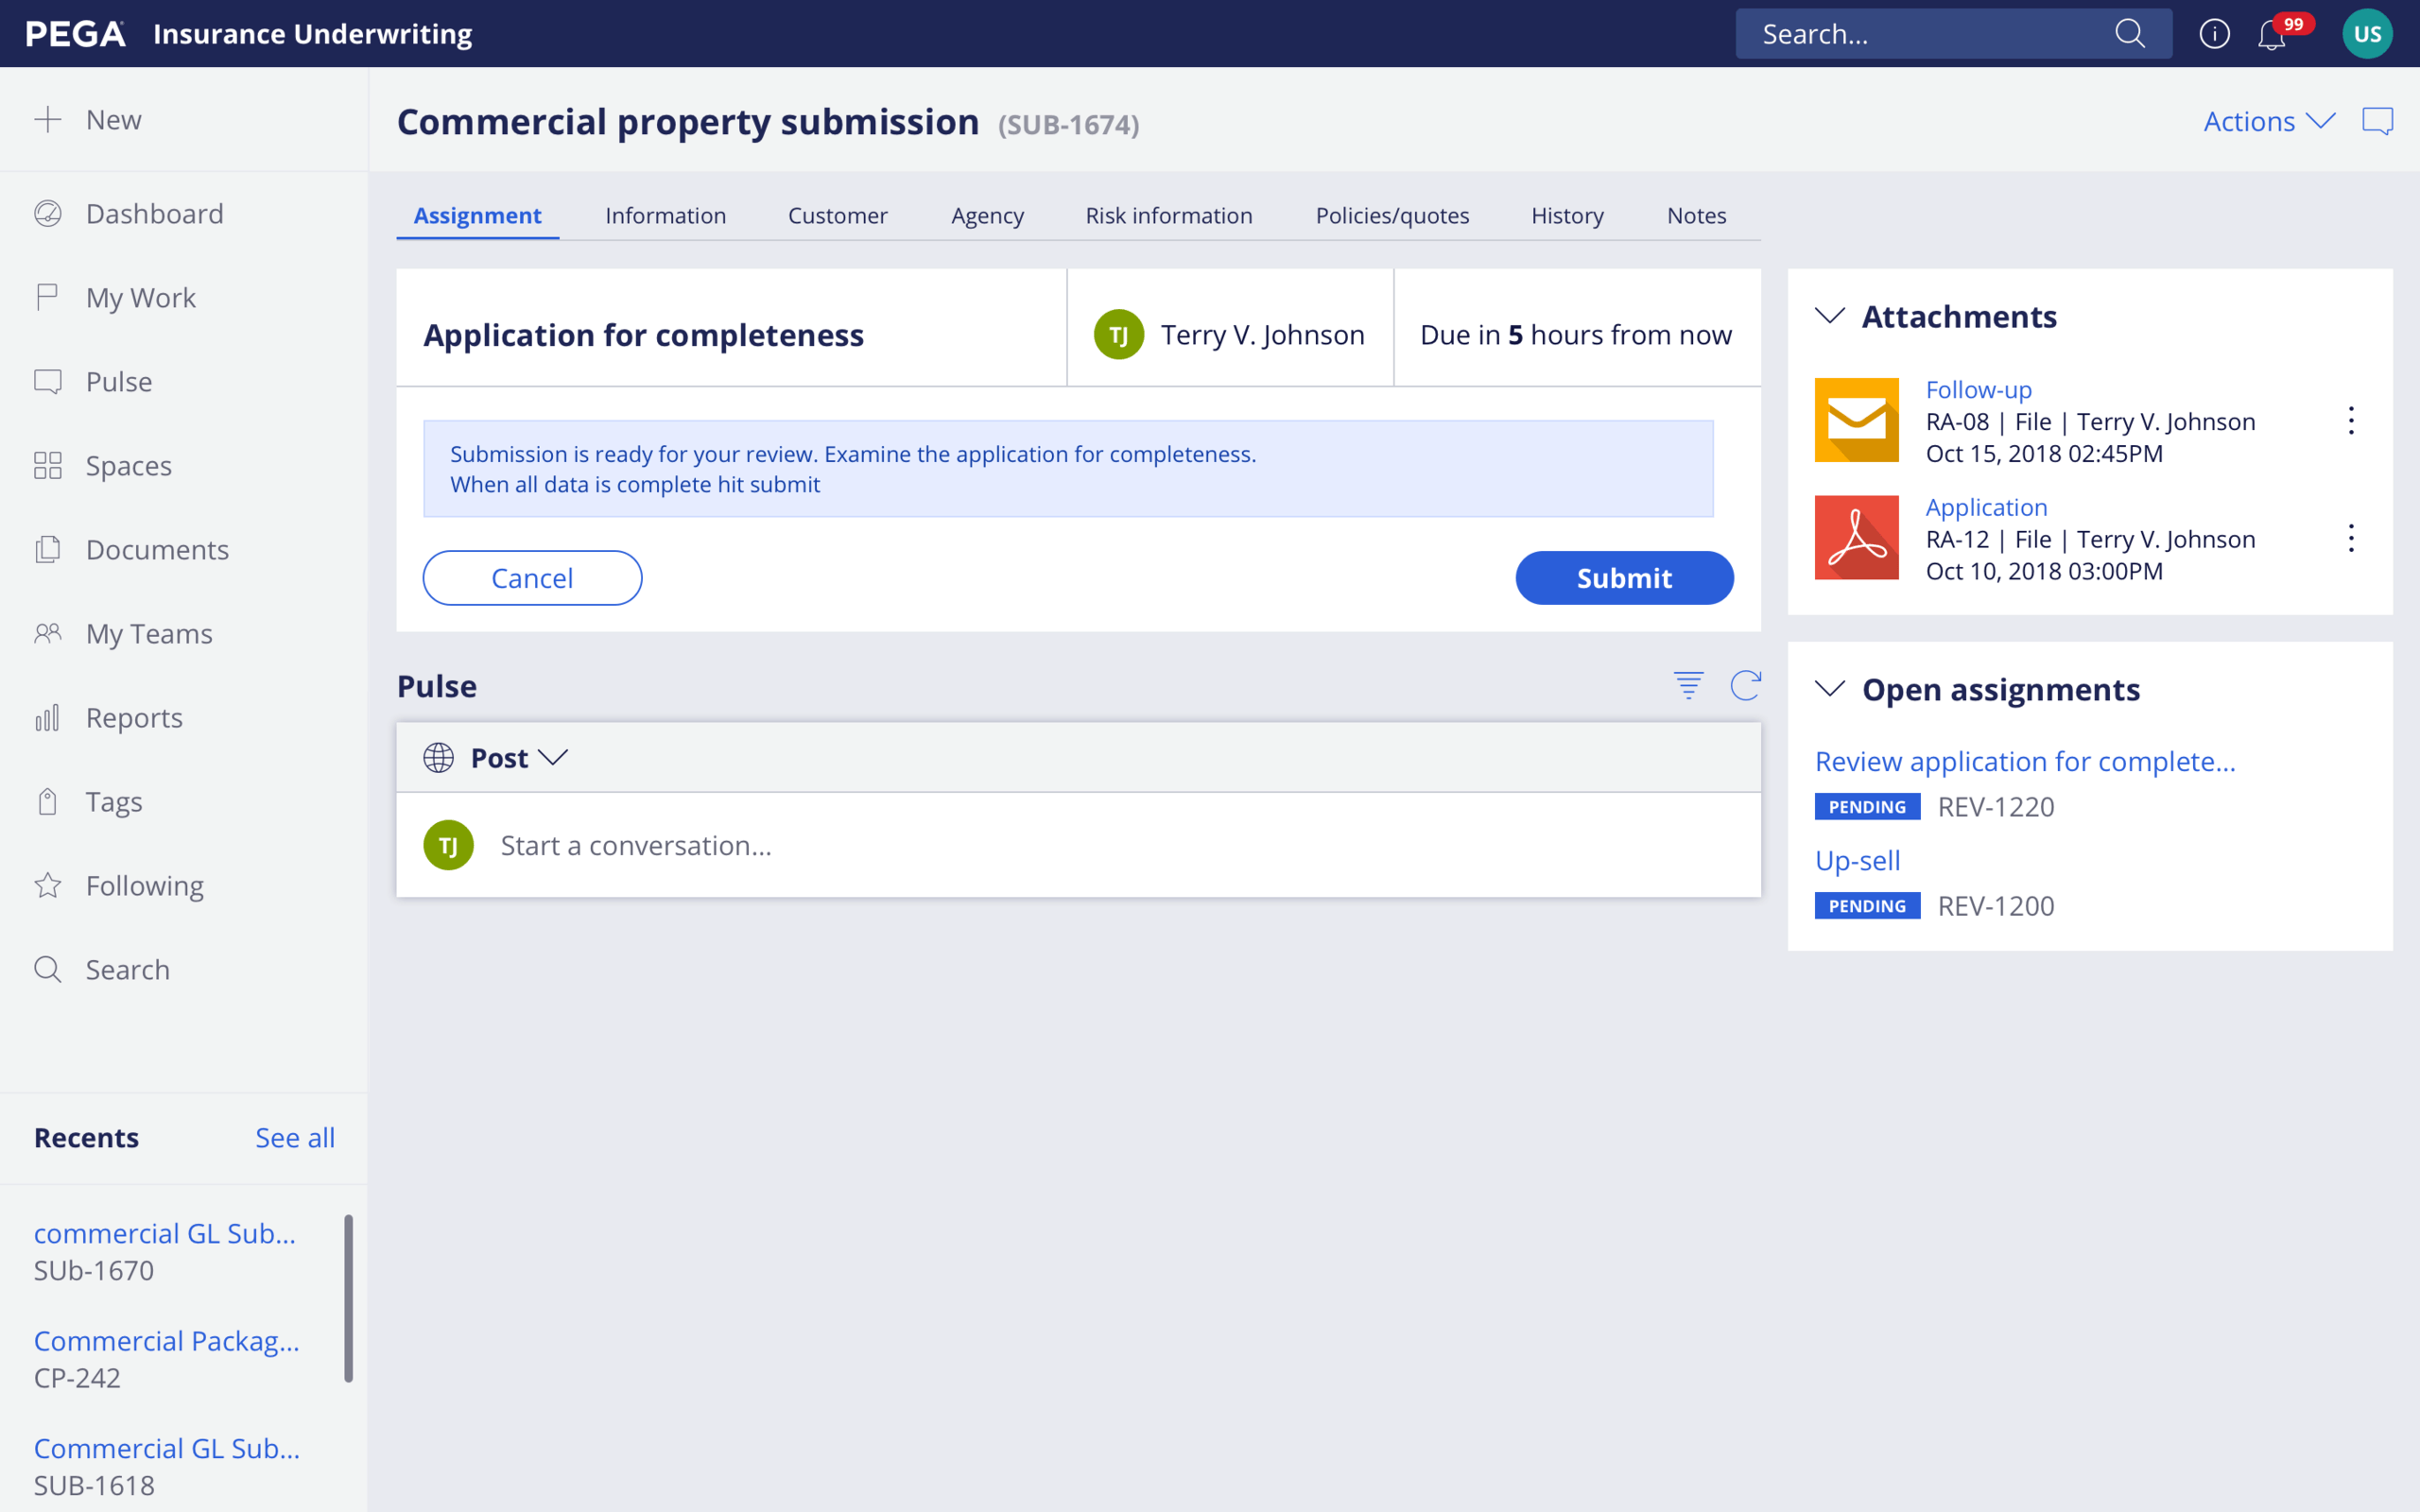2420x1512 pixels.
Task: Refresh the Pulse feed
Action: click(1745, 685)
